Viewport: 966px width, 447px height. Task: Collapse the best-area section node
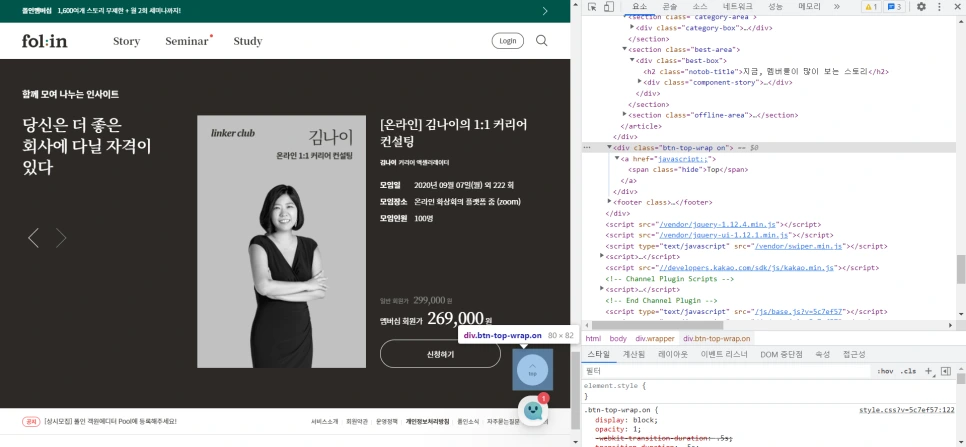pyautogui.click(x=625, y=49)
